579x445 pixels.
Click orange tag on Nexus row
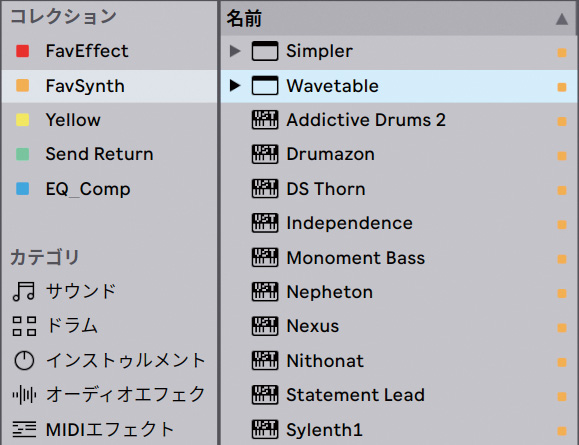pyautogui.click(x=562, y=328)
